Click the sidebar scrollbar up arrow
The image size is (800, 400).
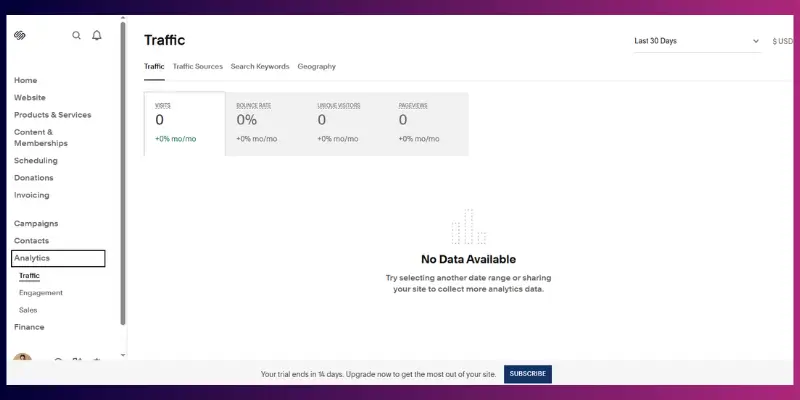(122, 18)
